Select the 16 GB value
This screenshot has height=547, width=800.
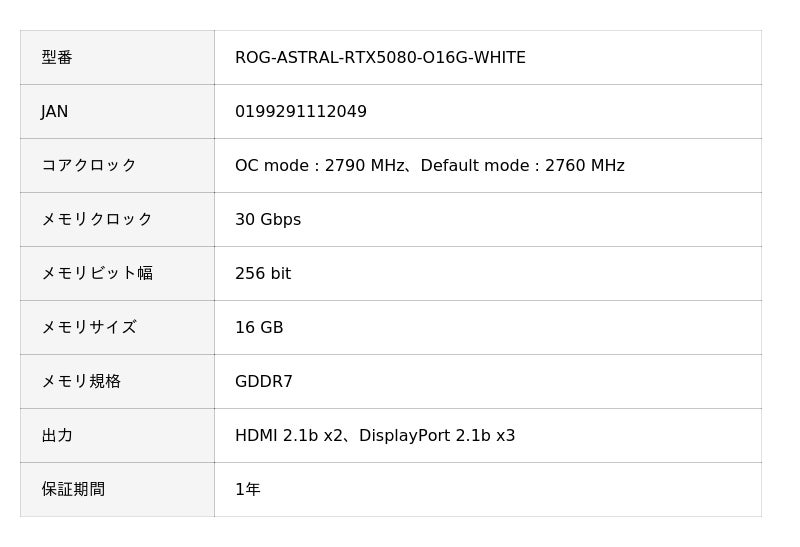pos(259,328)
